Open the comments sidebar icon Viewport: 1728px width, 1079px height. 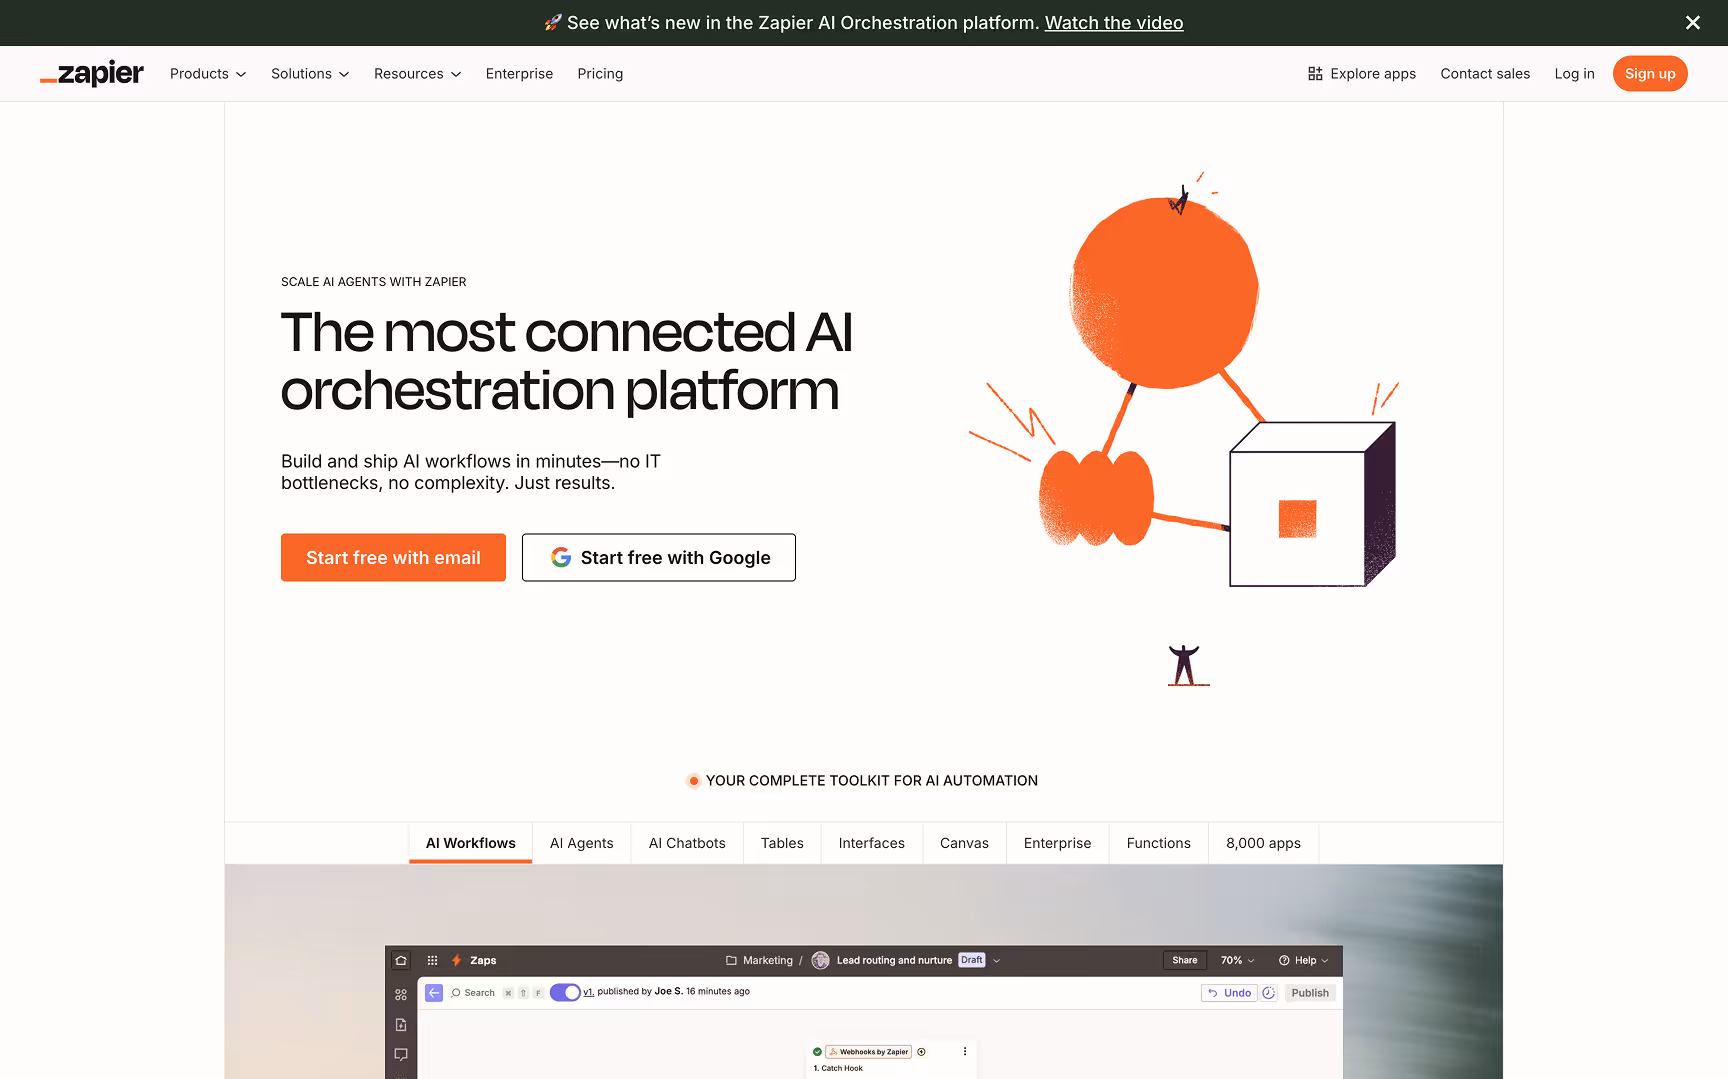[401, 1054]
